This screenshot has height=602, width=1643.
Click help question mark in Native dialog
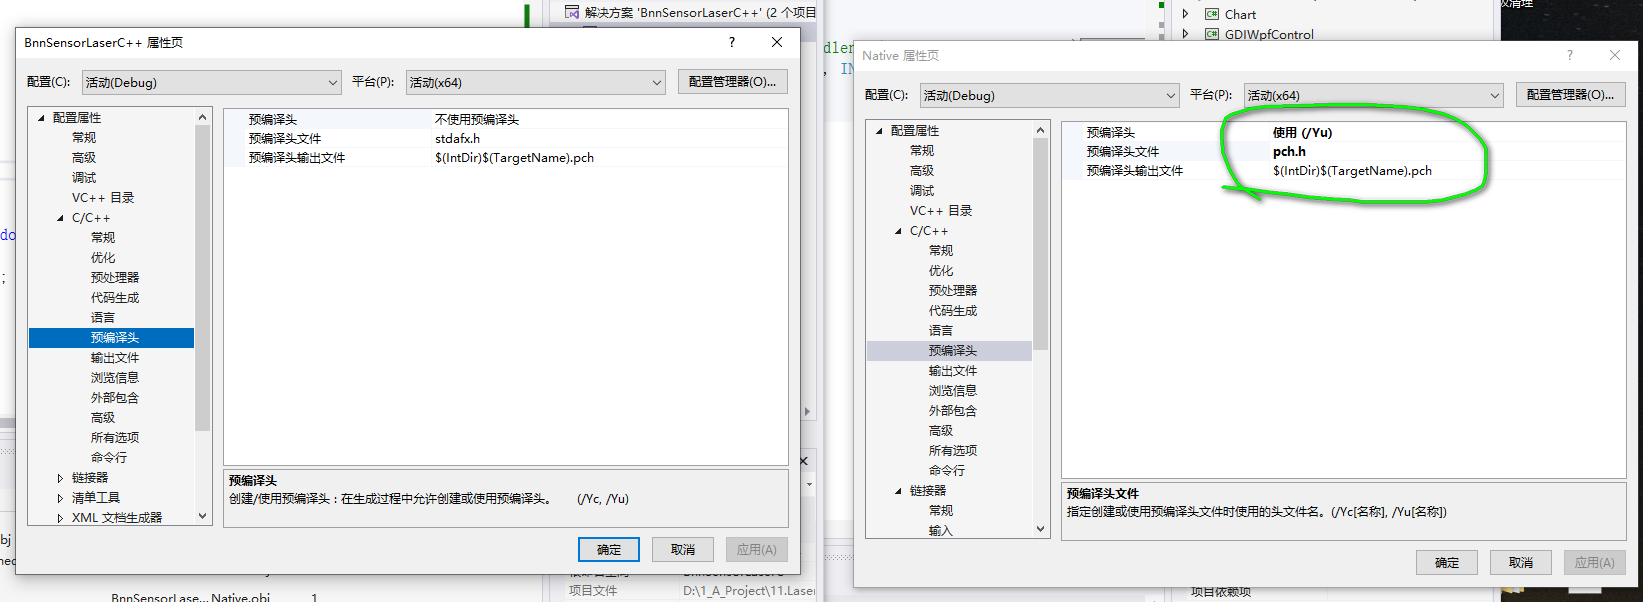(1570, 55)
